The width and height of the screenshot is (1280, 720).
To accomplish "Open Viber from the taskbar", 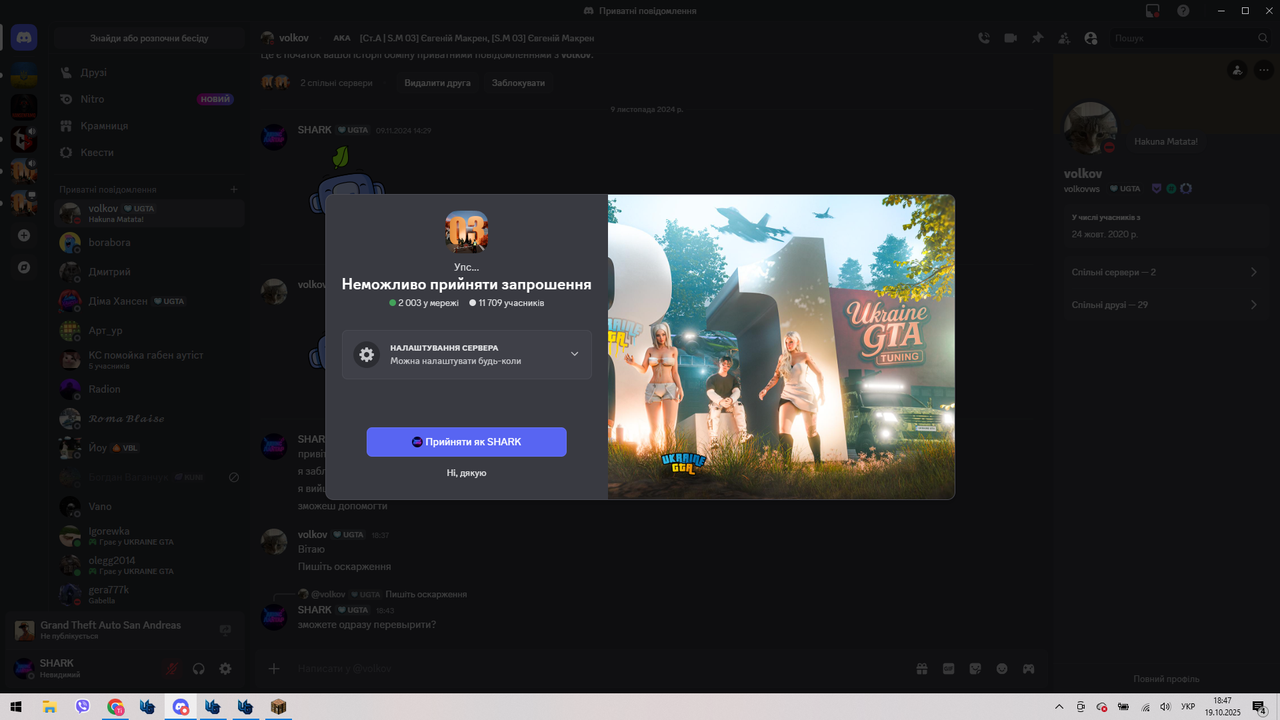I will tap(82, 707).
